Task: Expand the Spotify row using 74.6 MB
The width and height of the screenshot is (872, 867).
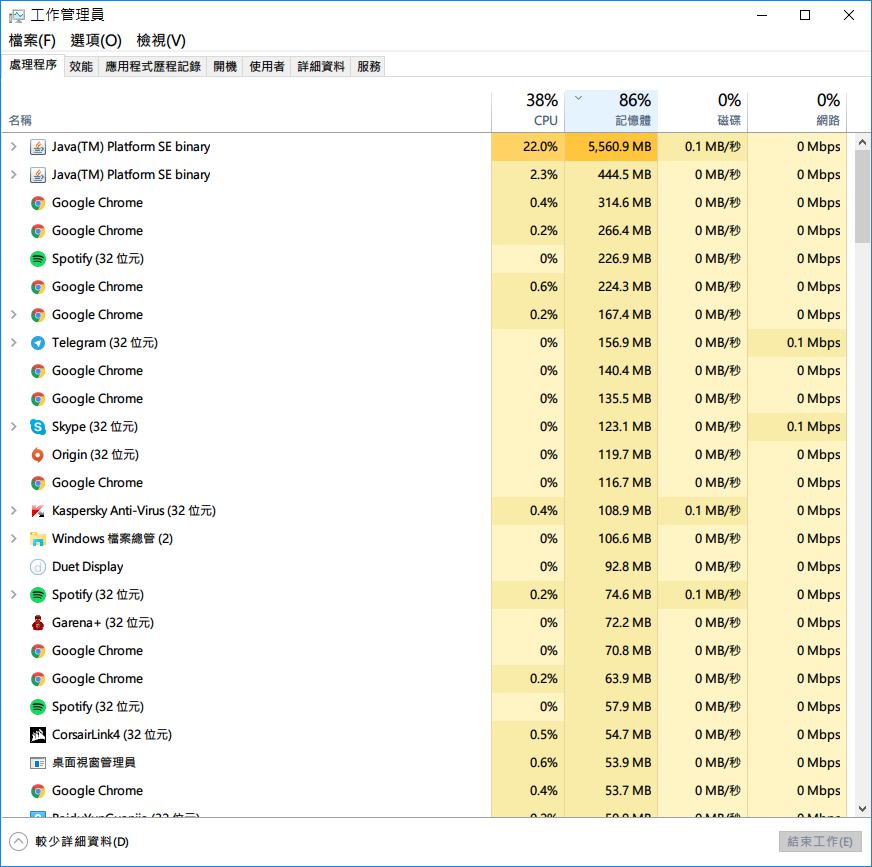Action: click(14, 594)
